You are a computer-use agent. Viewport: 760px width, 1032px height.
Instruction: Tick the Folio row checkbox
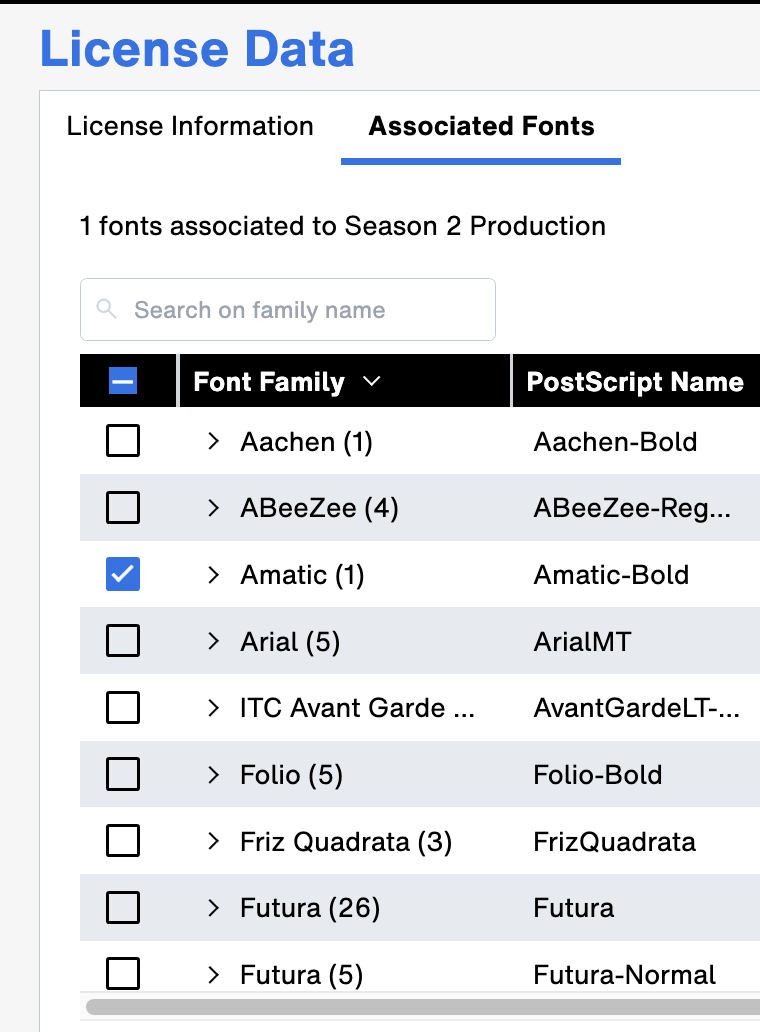coord(123,774)
